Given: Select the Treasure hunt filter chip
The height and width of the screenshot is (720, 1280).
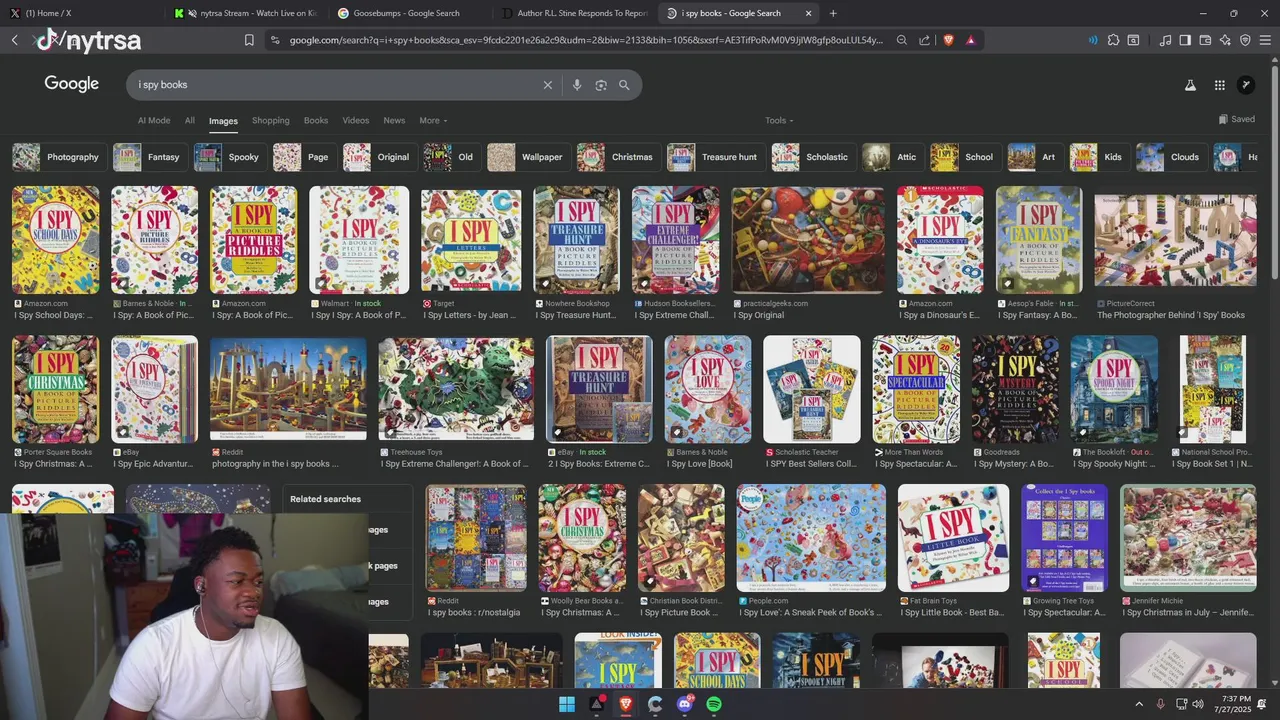Looking at the screenshot, I should click(x=714, y=157).
